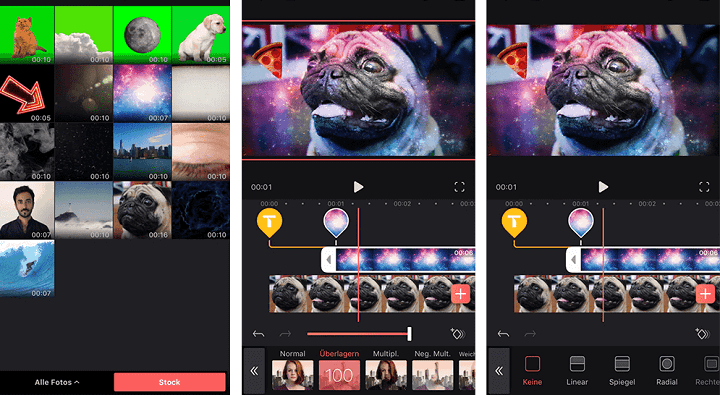Tap the pizza sticker in the right preview
The height and width of the screenshot is (395, 720).
[x=513, y=61]
